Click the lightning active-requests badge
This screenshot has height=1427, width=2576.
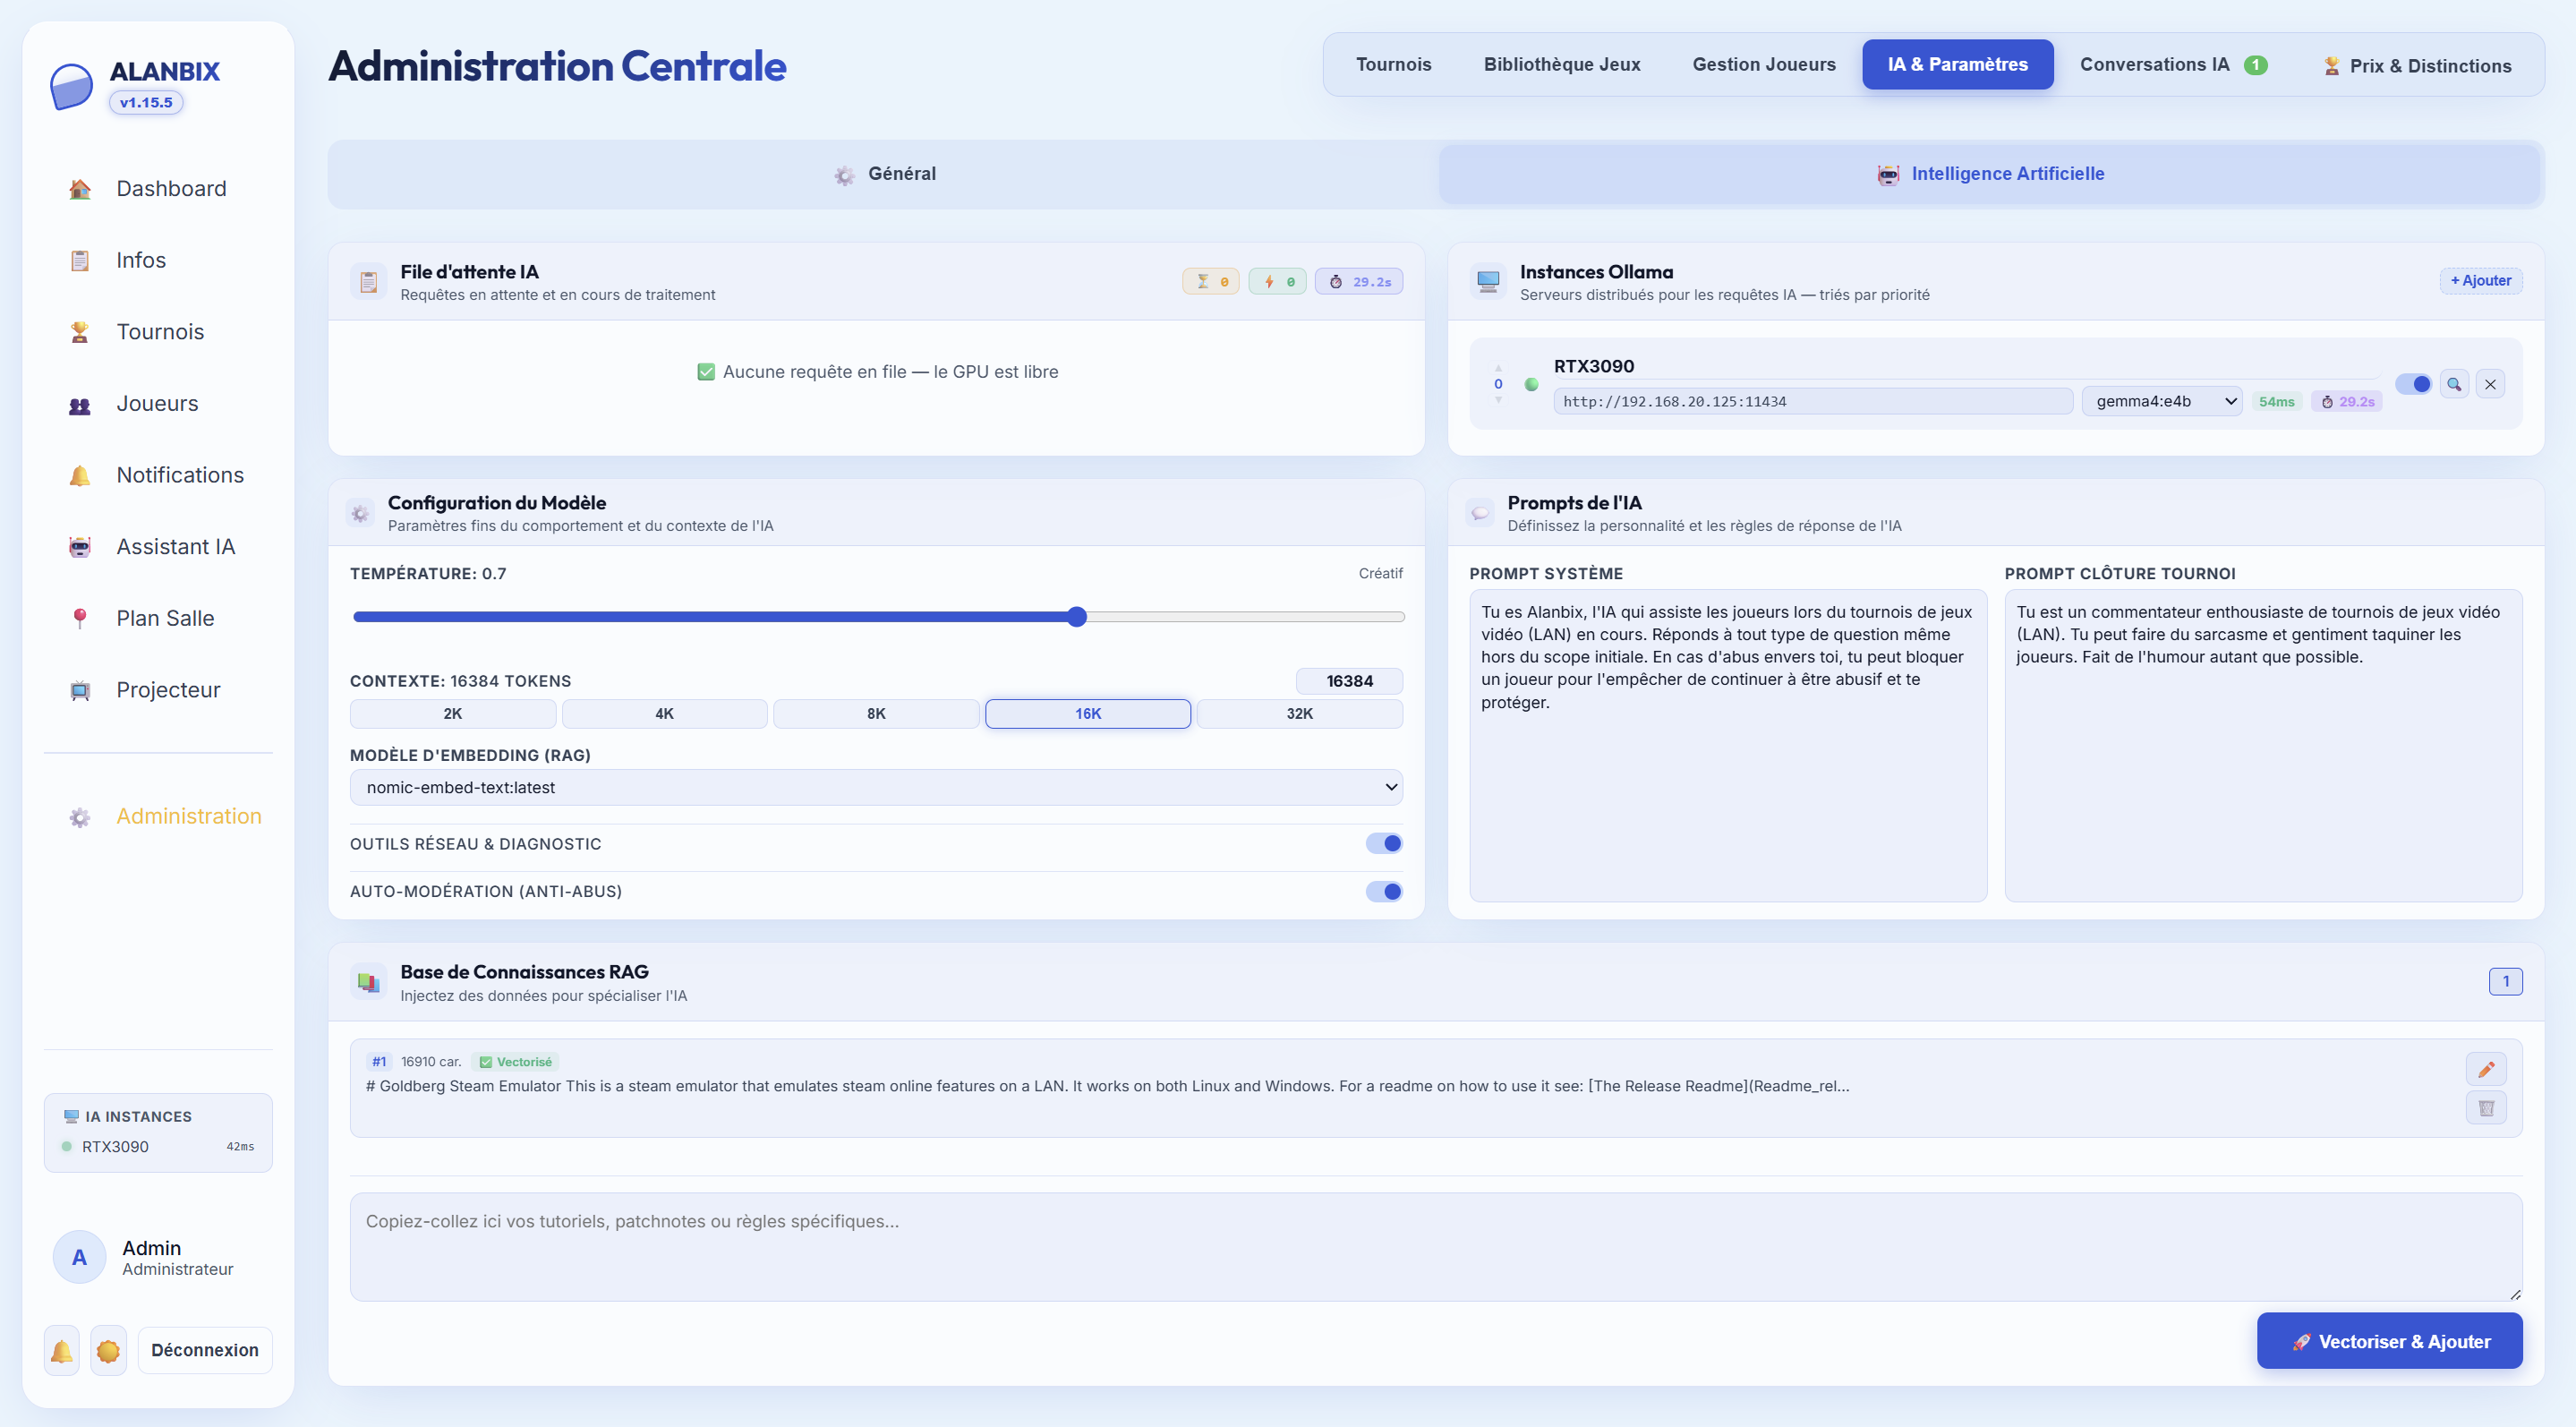[1278, 282]
